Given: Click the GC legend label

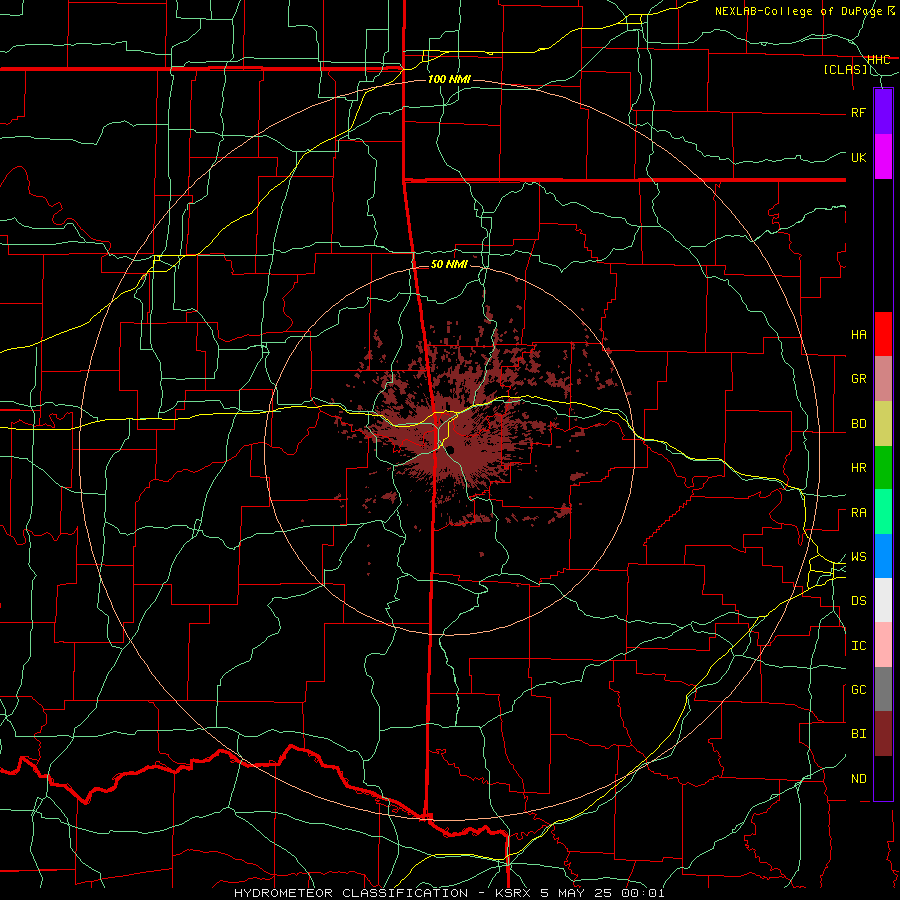Looking at the screenshot, I should tap(858, 690).
